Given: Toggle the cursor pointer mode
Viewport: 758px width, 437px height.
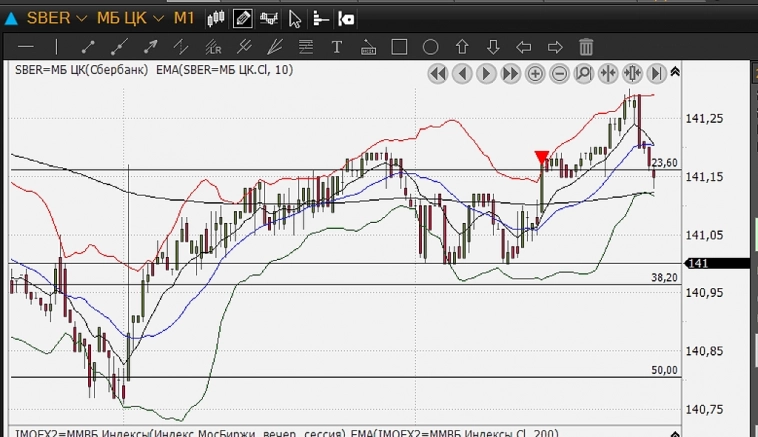Looking at the screenshot, I should [x=294, y=18].
